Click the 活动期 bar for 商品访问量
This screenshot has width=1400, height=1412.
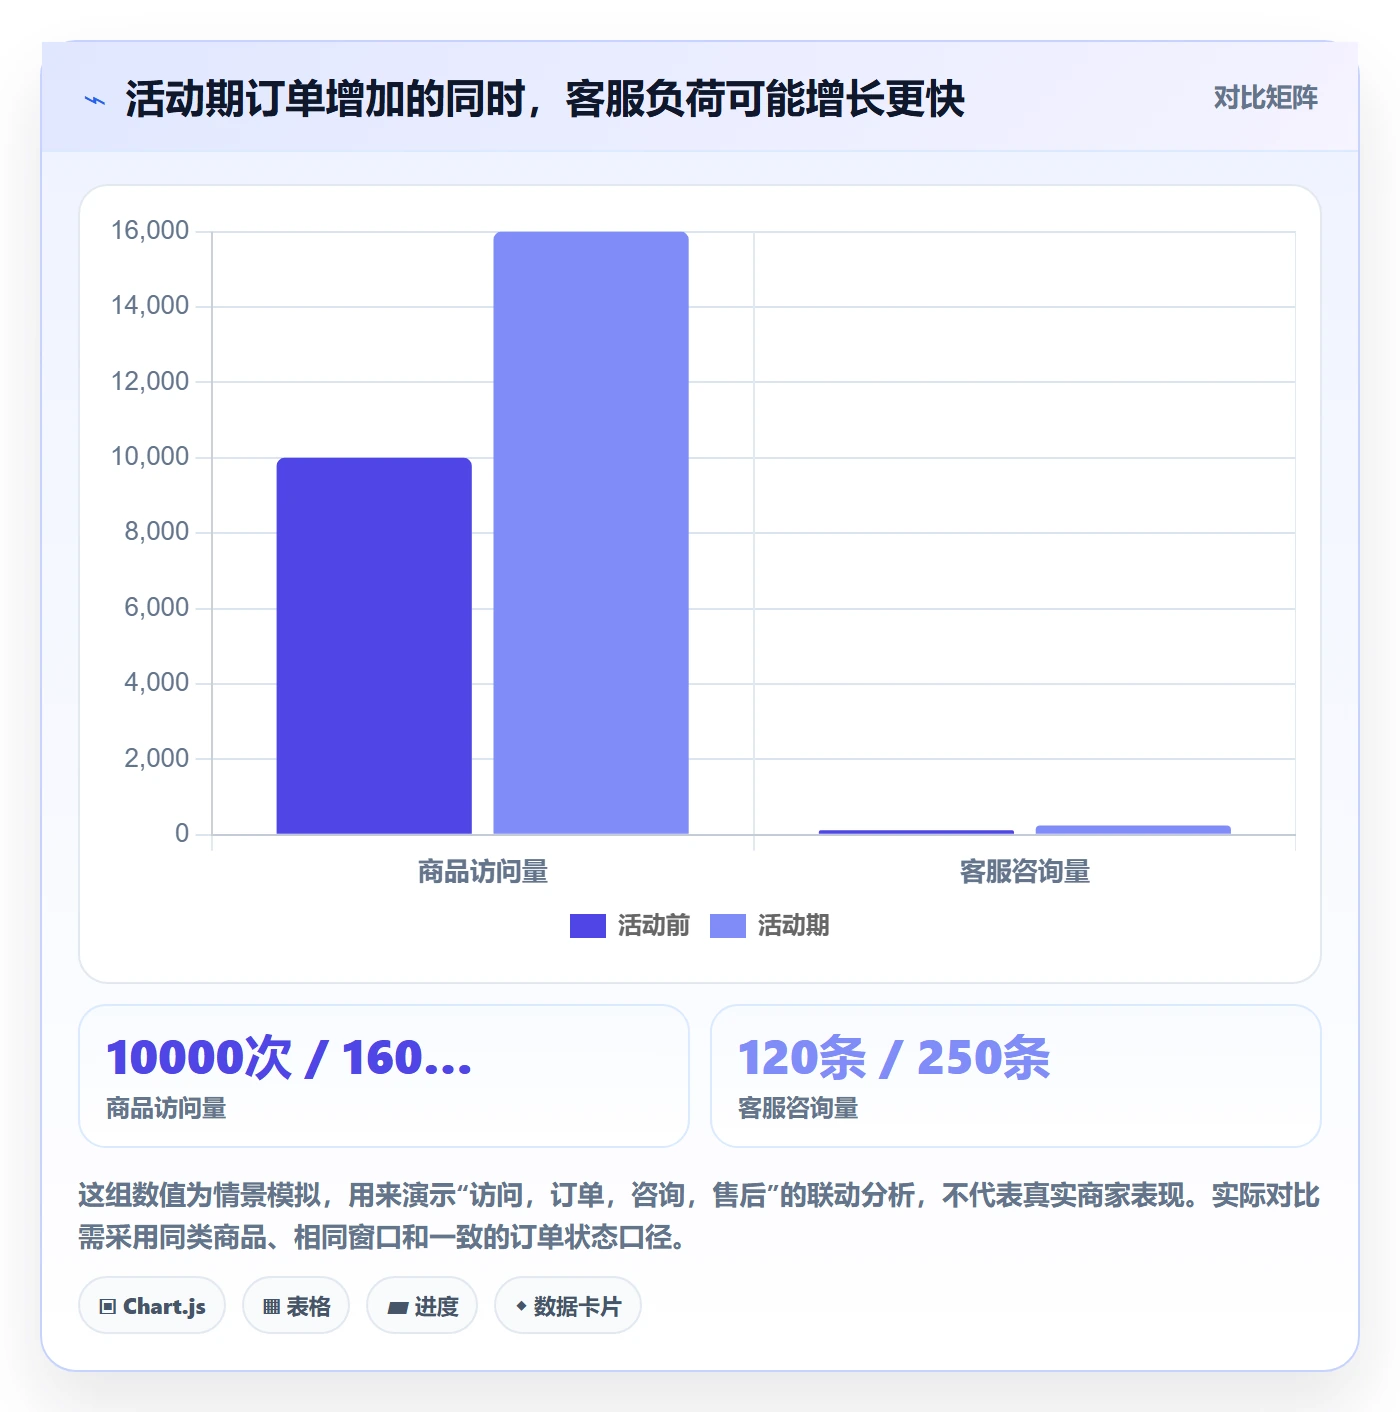591,533
